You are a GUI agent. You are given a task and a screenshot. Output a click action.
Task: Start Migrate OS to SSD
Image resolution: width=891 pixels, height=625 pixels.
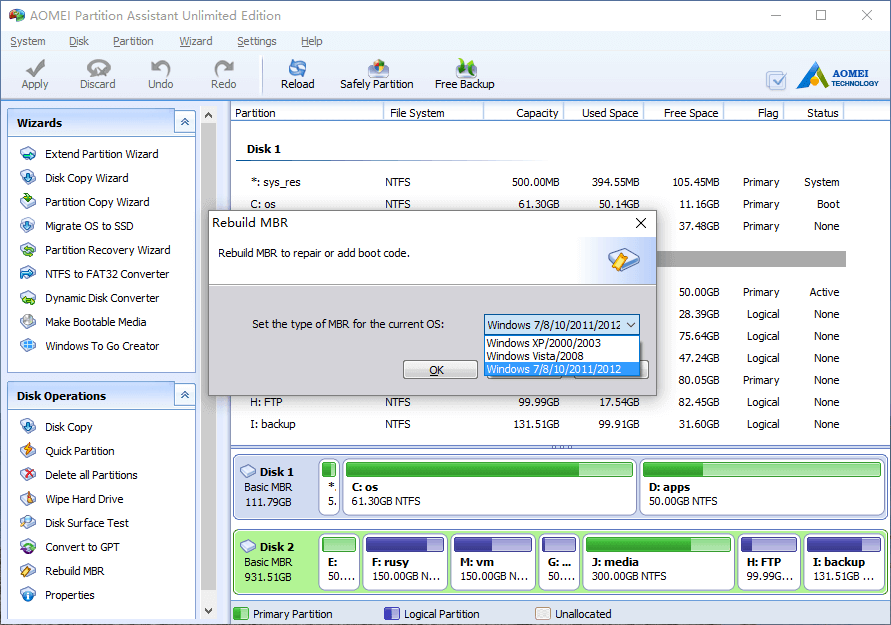[89, 226]
